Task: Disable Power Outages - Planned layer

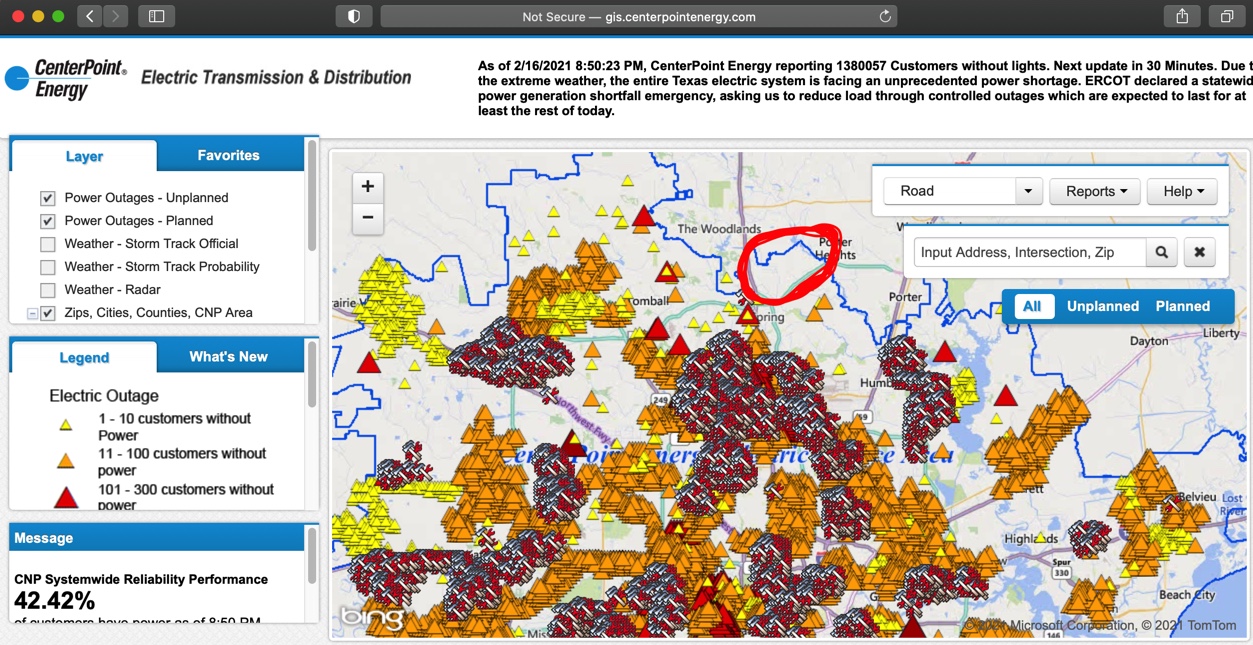Action: [x=47, y=221]
